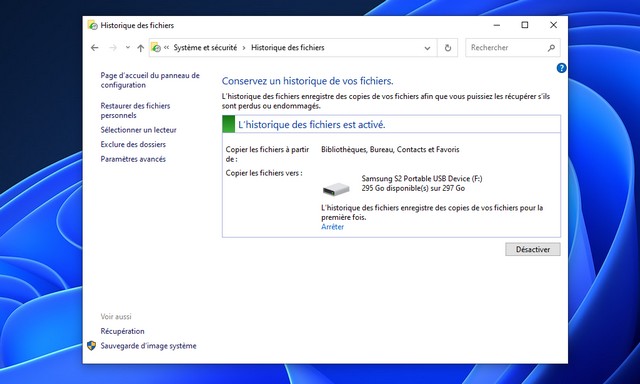Maximize the Historique des fichiers window
The width and height of the screenshot is (640, 384).
[525, 25]
